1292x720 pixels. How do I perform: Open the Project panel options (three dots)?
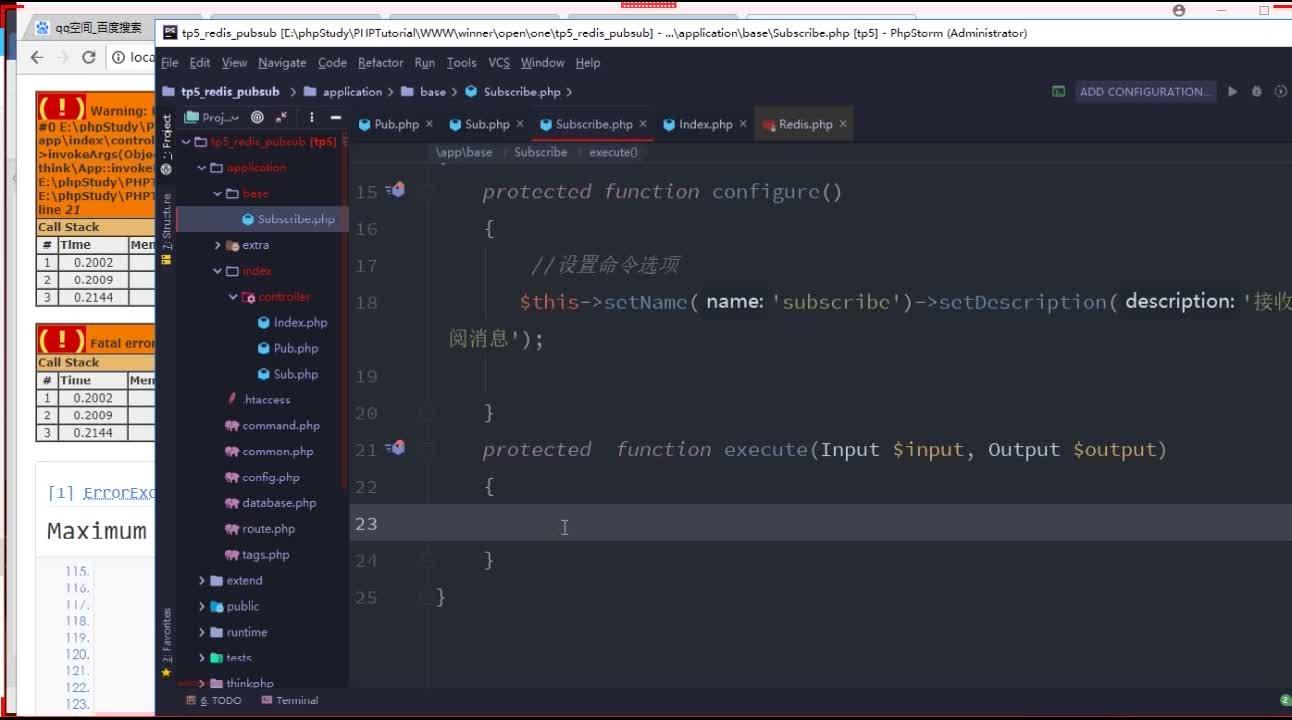coord(312,117)
